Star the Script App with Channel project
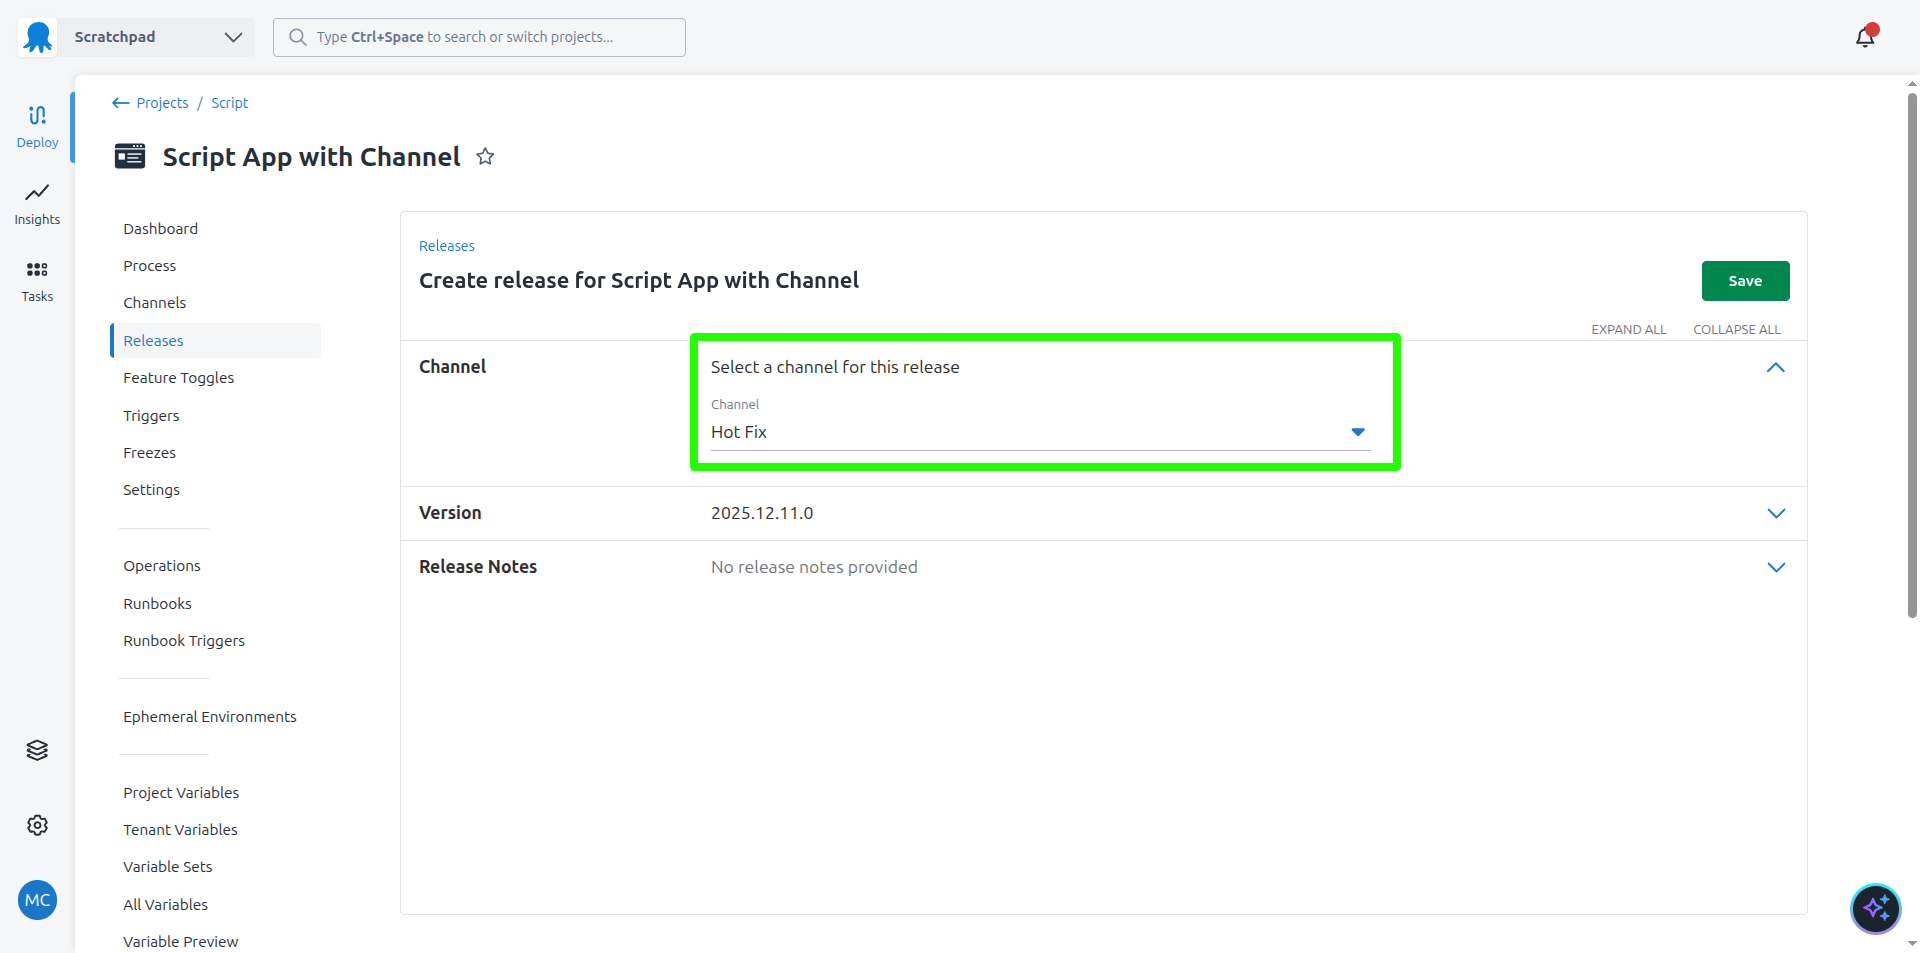The height and width of the screenshot is (953, 1920). coord(485,157)
